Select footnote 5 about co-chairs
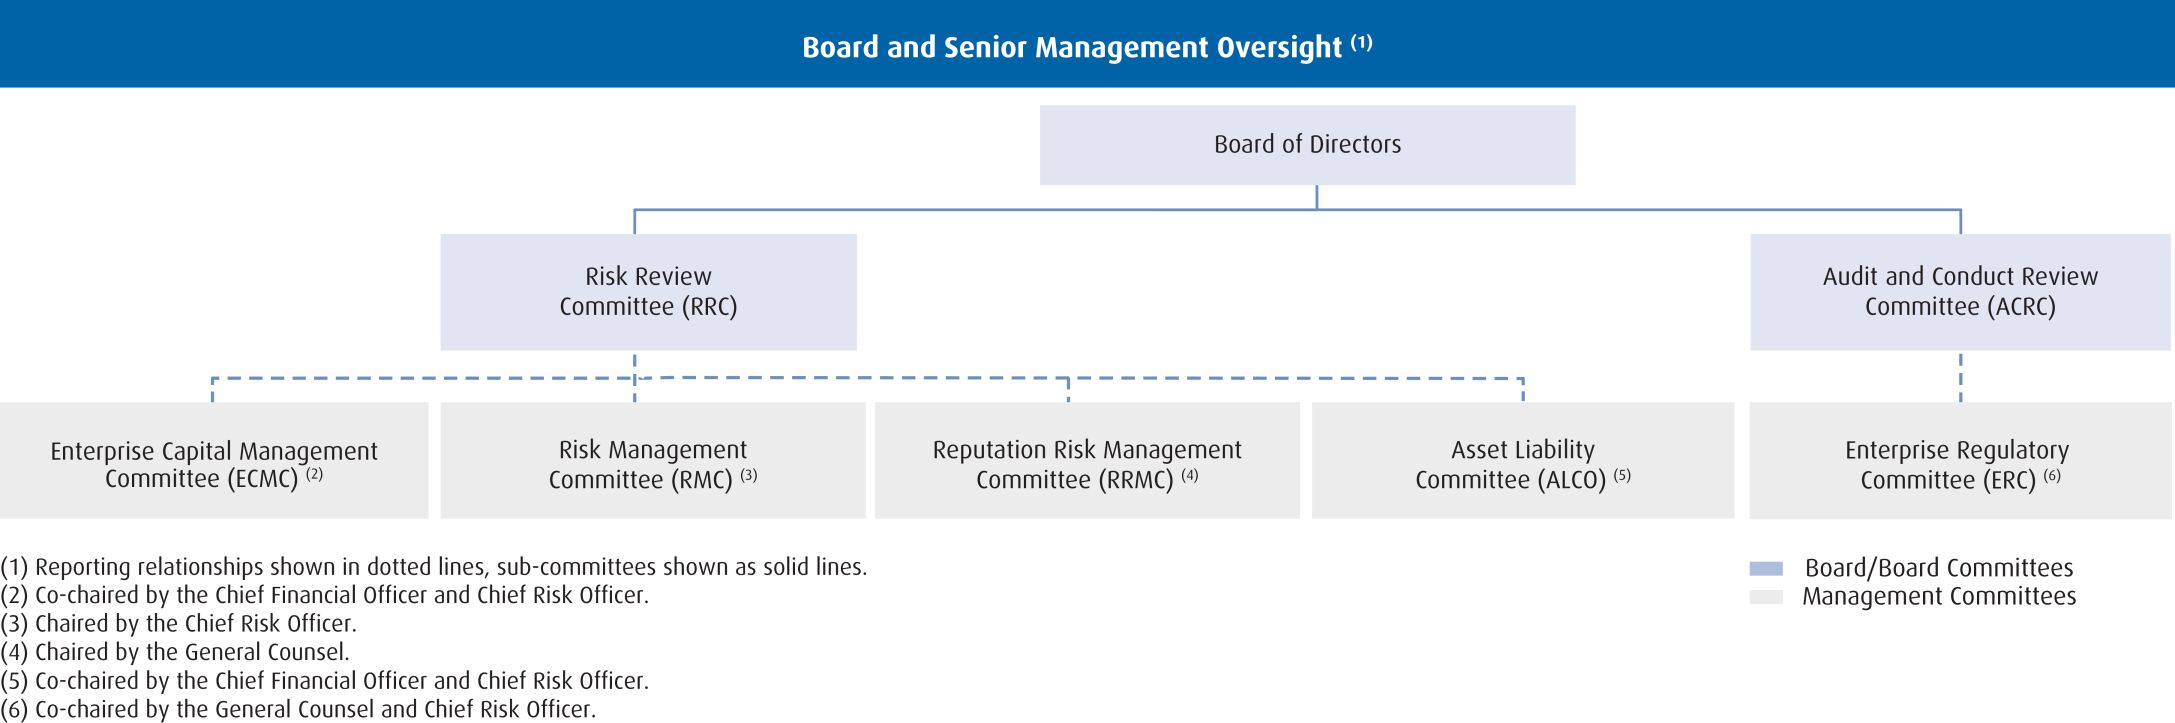Screen dimensions: 2175x723 325,681
